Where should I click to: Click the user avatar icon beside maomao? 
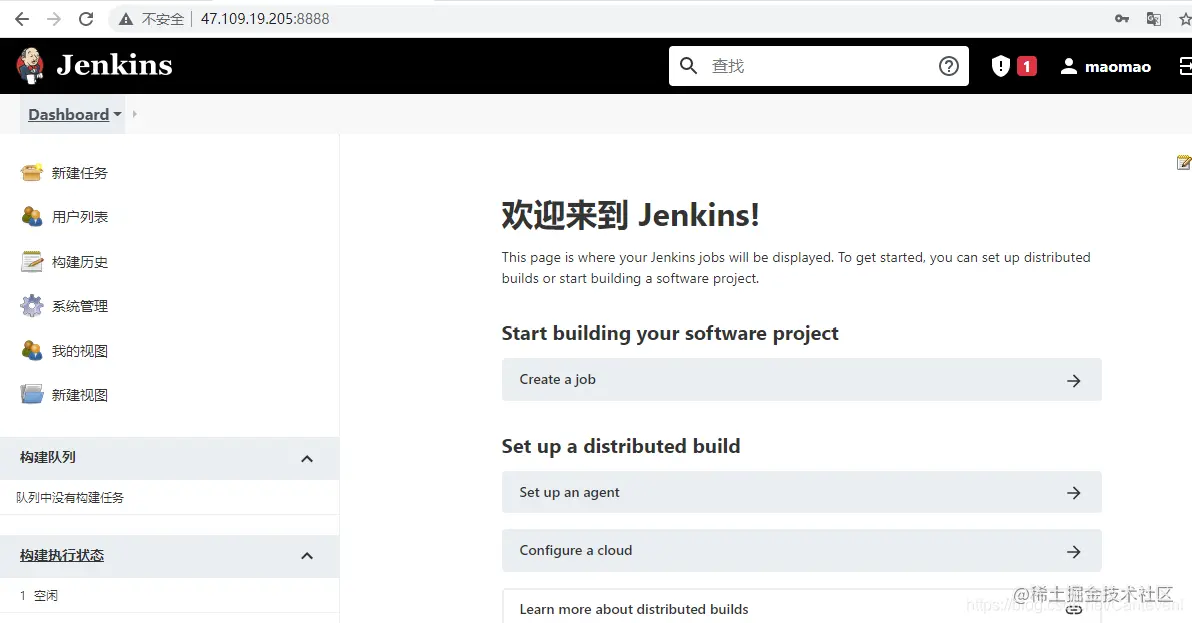(x=1069, y=66)
